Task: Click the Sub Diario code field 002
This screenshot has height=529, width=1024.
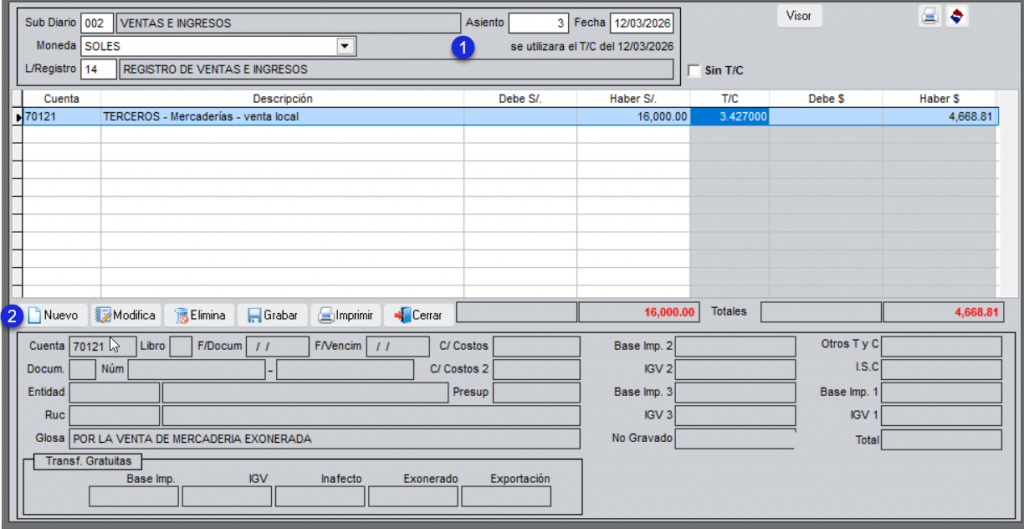Action: coord(97,24)
